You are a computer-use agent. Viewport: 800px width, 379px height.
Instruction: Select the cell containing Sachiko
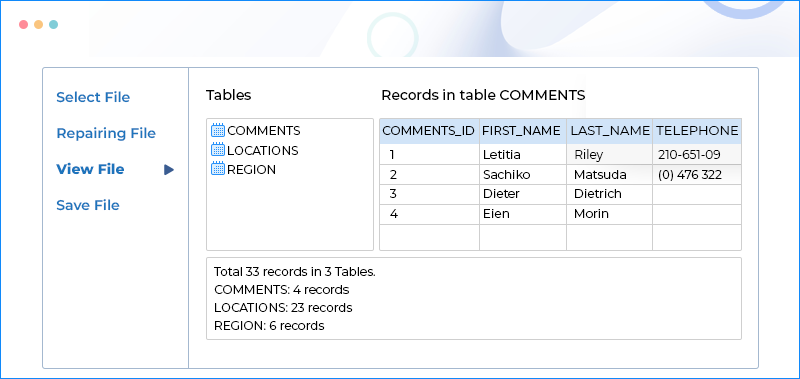coord(523,174)
